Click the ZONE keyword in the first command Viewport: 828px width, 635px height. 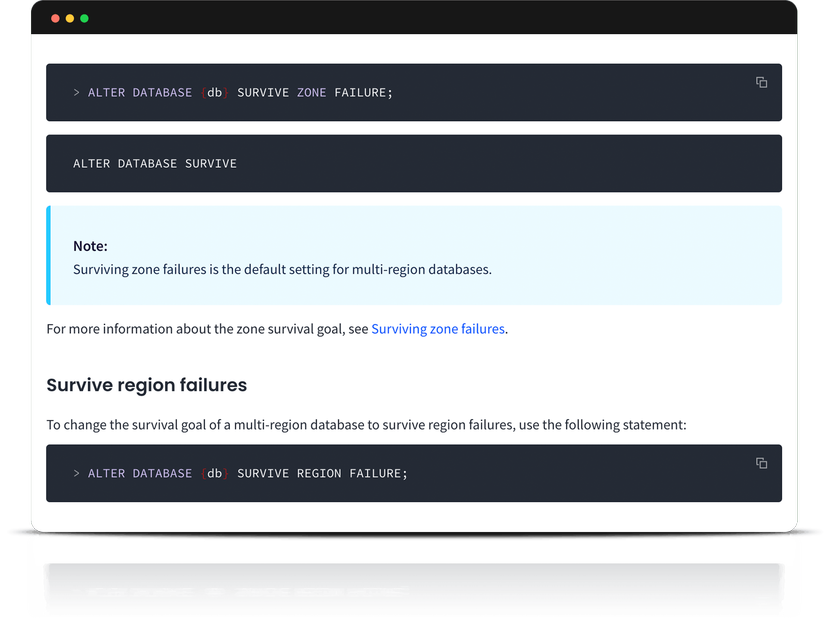pos(311,93)
